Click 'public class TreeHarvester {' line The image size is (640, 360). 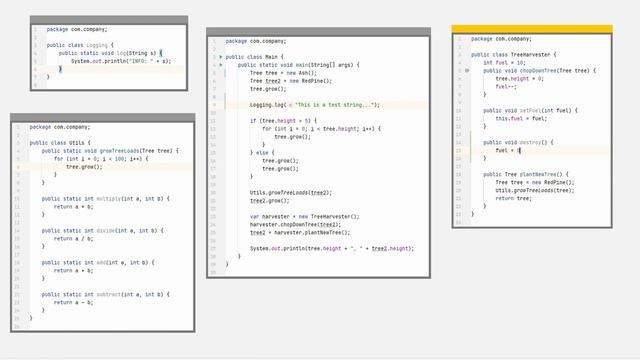[513, 55]
